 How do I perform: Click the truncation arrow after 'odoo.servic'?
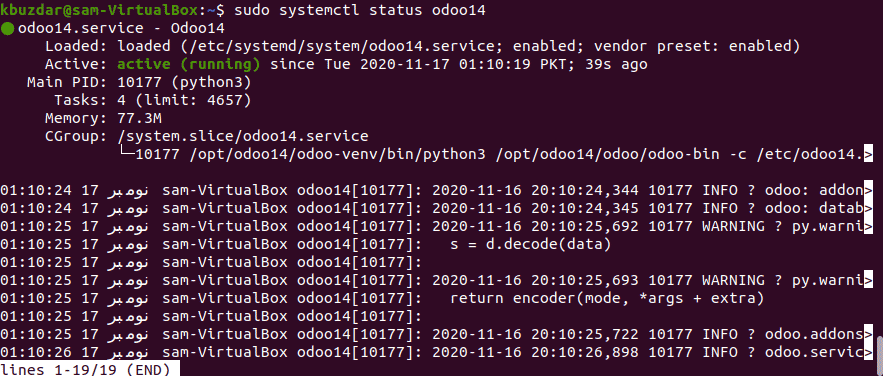[868, 352]
